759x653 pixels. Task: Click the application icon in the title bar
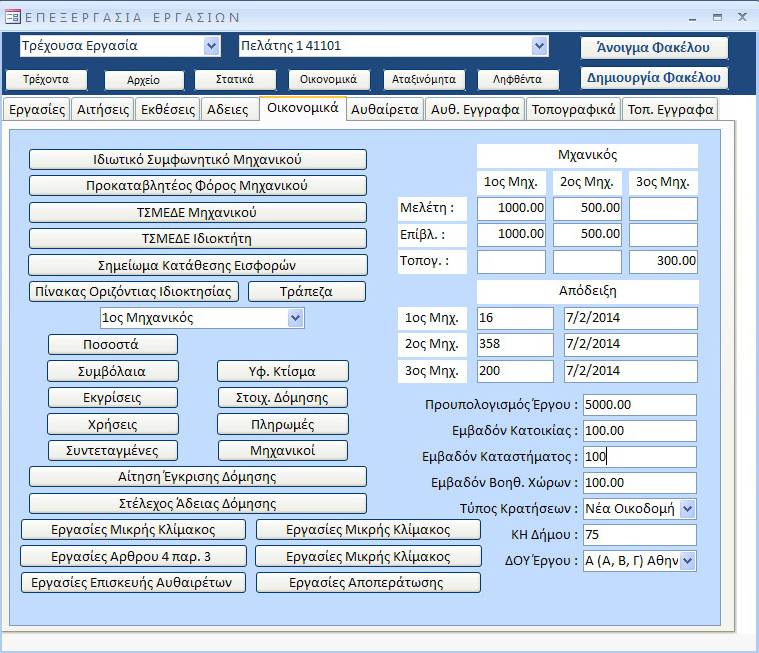point(12,16)
